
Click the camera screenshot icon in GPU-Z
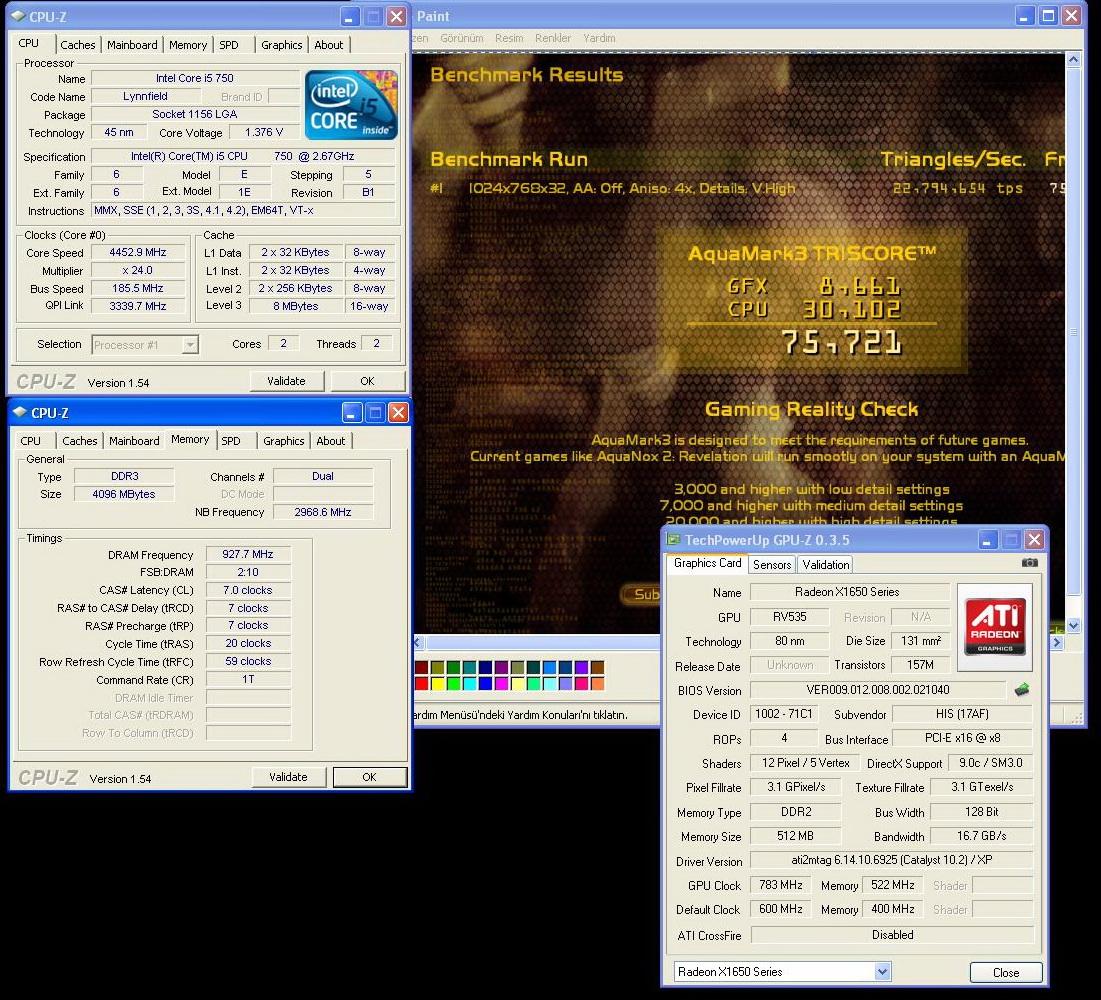(x=1029, y=562)
